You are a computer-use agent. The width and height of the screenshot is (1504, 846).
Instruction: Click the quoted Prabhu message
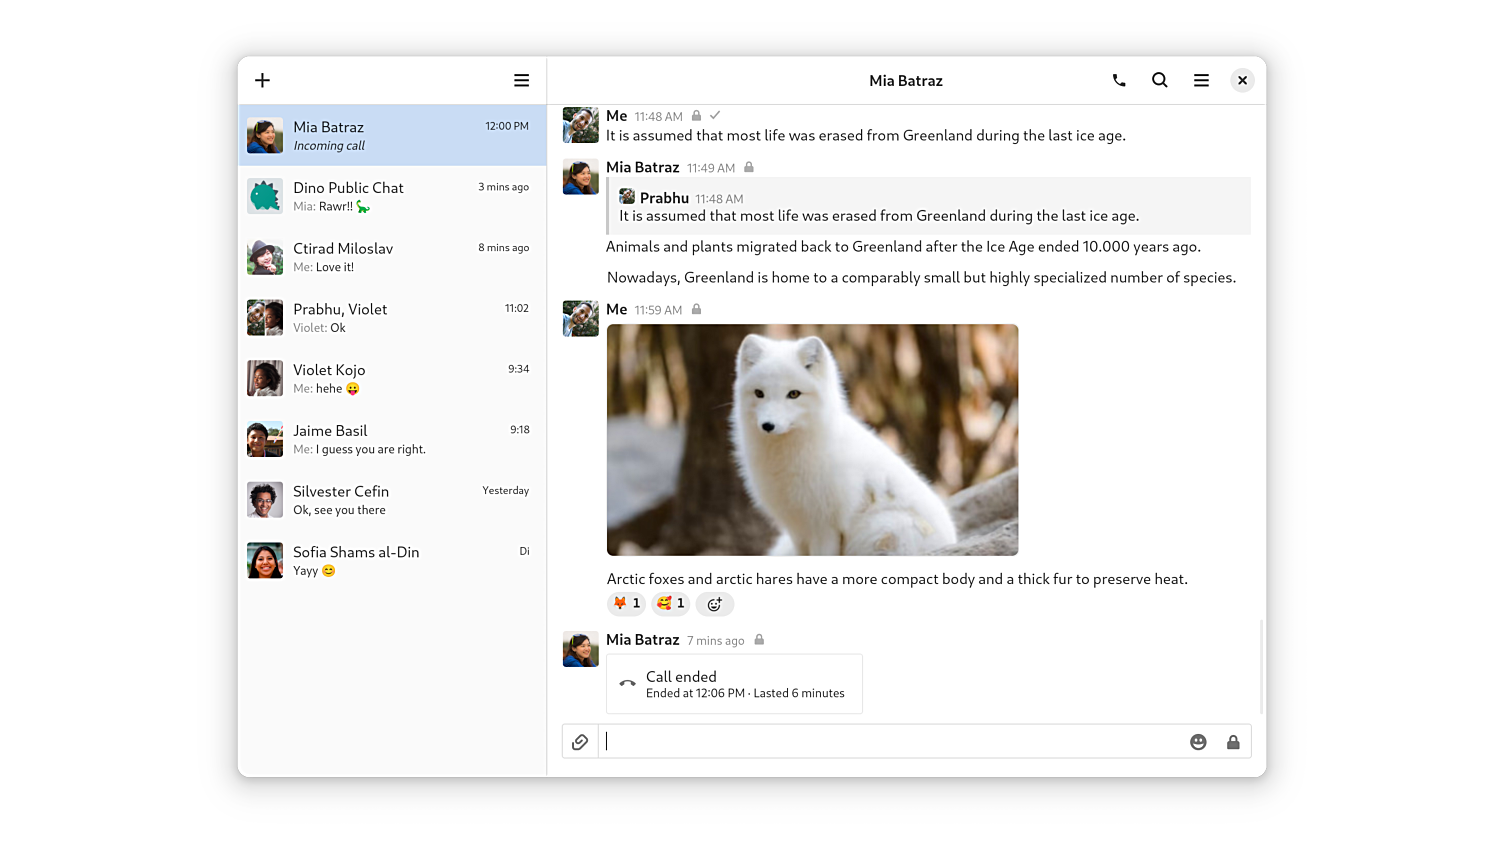928,207
